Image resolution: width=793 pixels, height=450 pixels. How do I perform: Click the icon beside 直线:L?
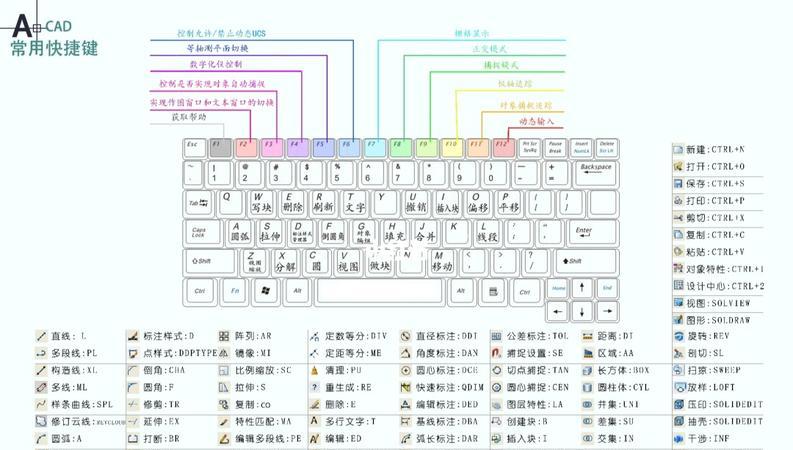(x=41, y=336)
